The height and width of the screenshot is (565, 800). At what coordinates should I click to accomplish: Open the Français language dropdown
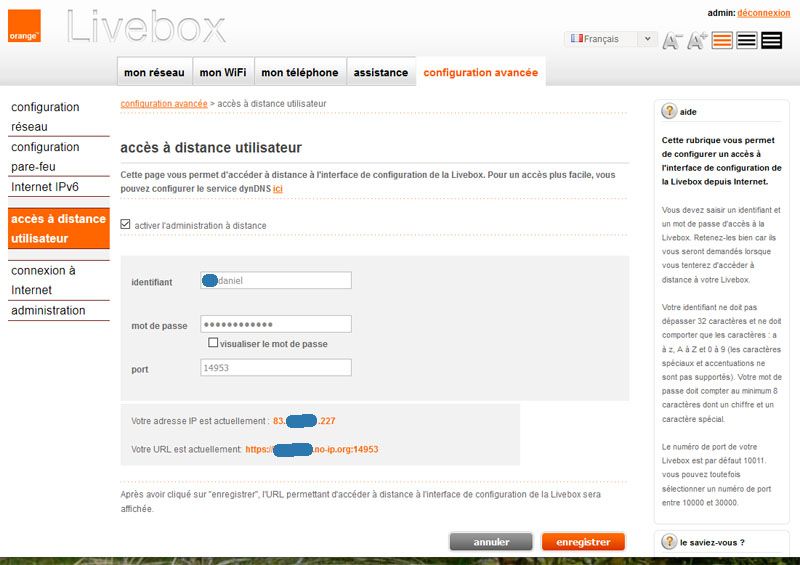pos(611,39)
